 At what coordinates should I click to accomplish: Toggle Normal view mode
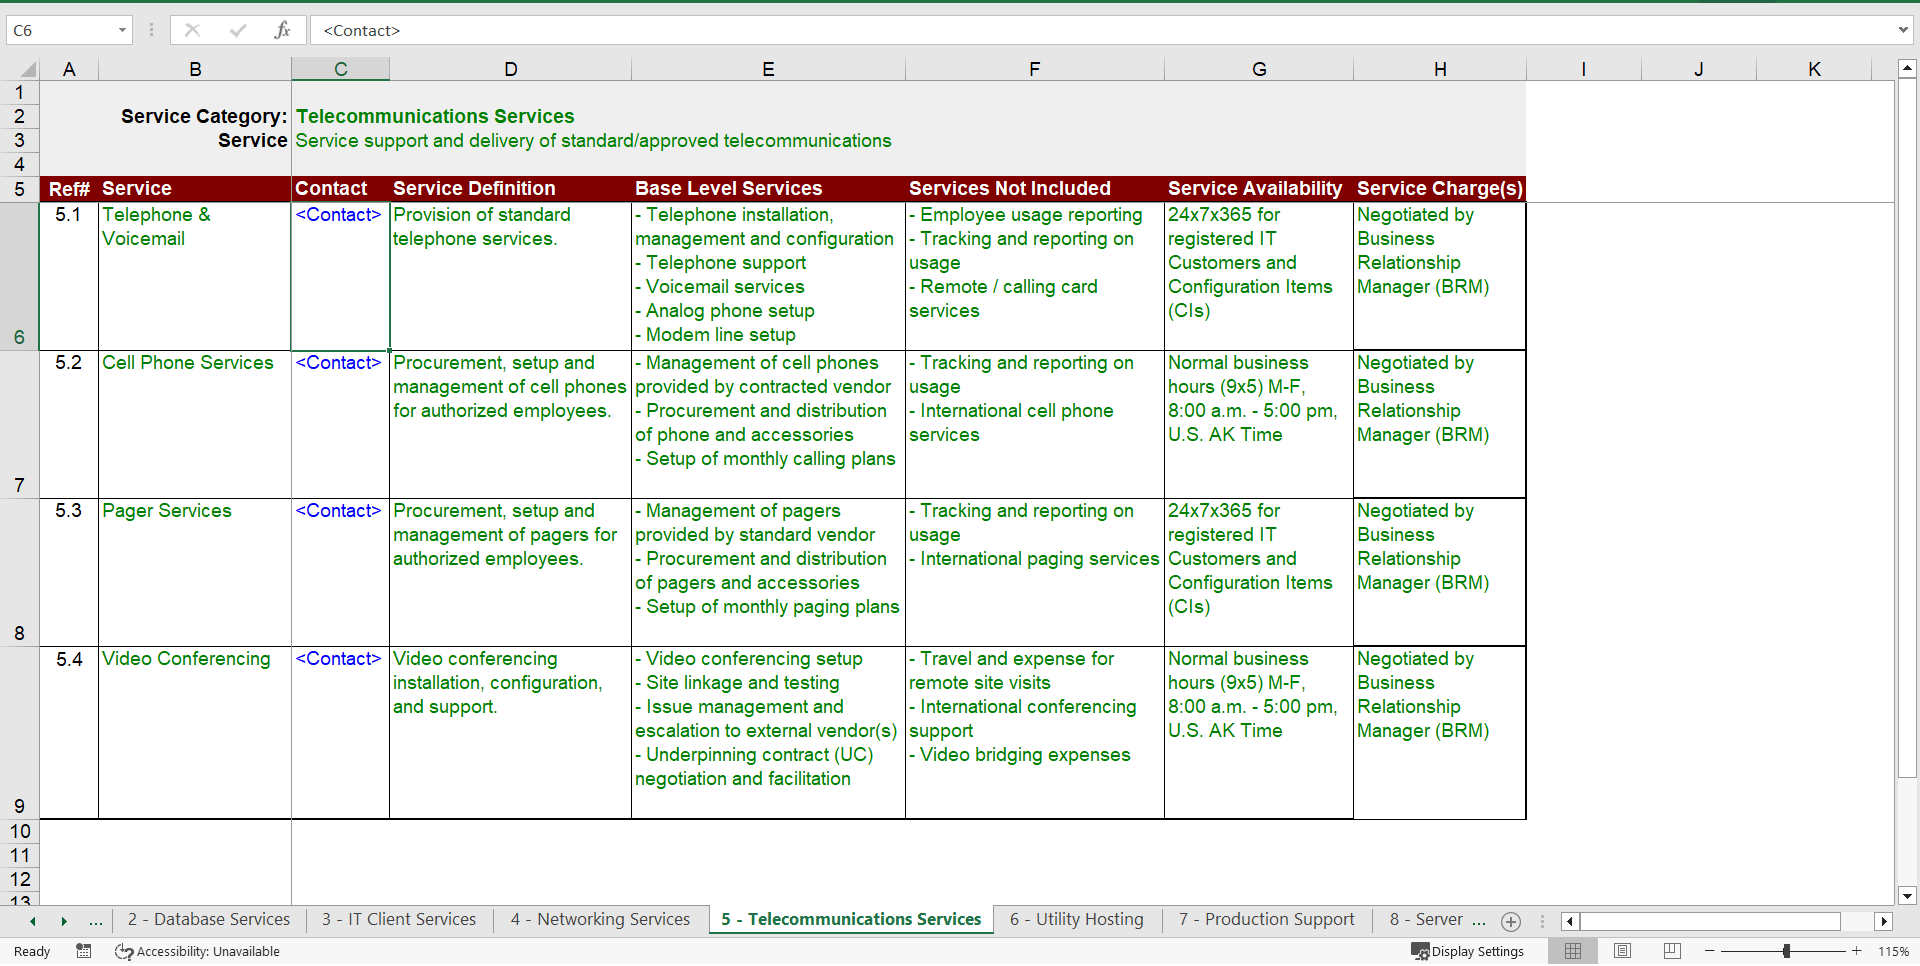coord(1573,951)
